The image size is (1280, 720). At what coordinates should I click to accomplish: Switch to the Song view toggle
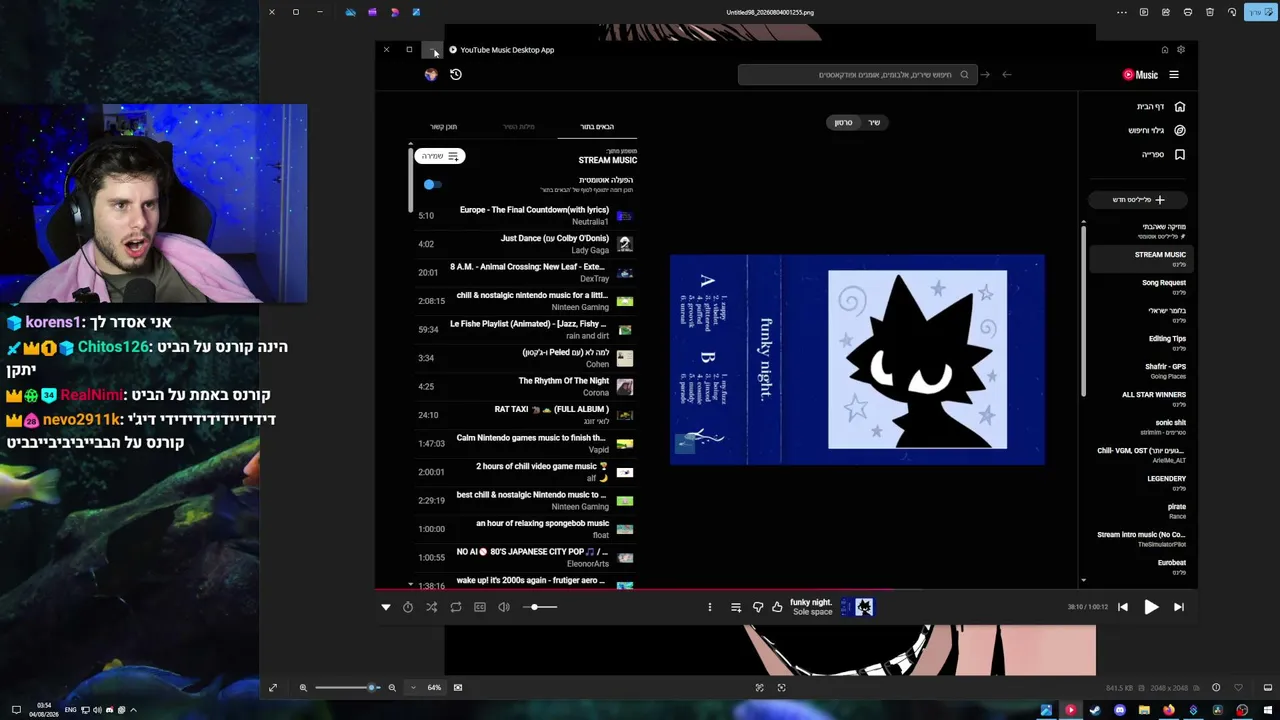pos(874,123)
